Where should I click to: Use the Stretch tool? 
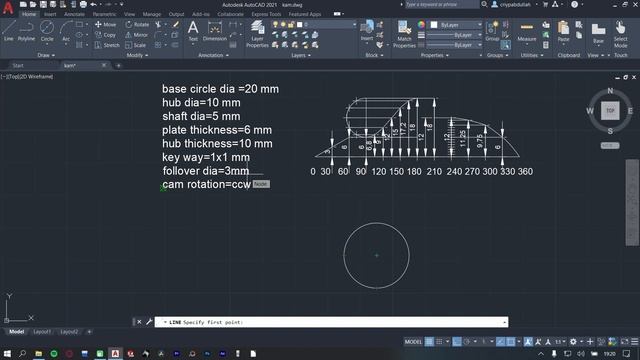(x=107, y=45)
